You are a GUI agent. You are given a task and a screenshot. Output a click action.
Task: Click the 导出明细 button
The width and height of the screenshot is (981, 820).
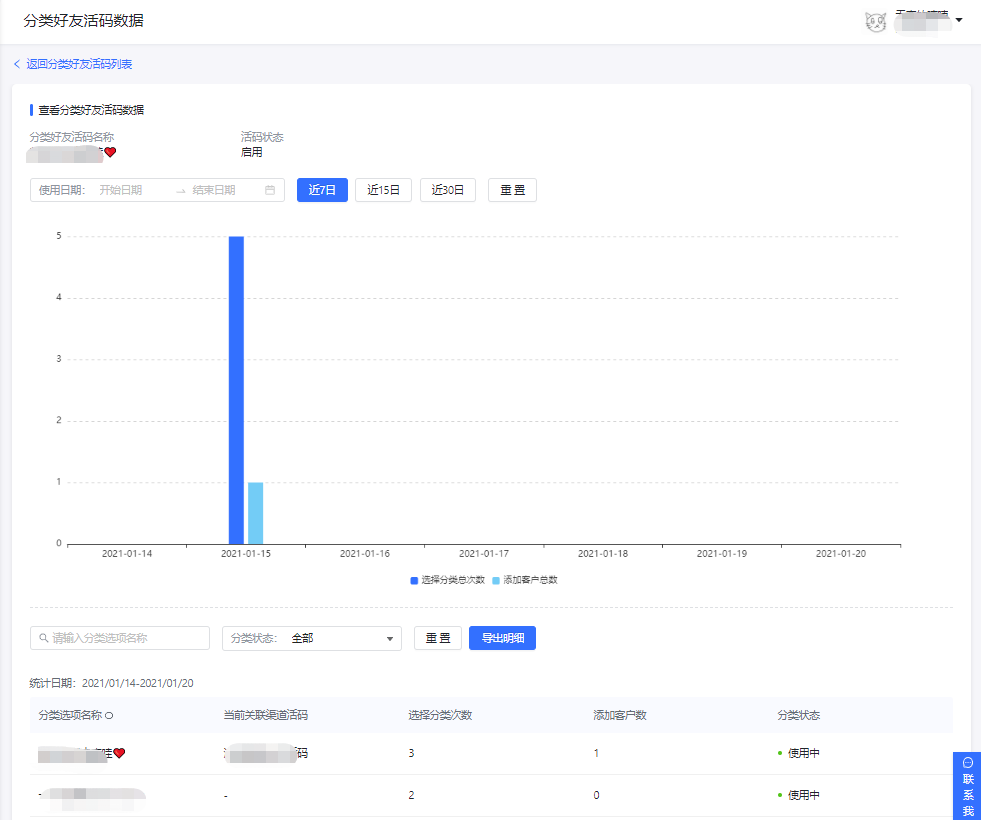point(502,638)
